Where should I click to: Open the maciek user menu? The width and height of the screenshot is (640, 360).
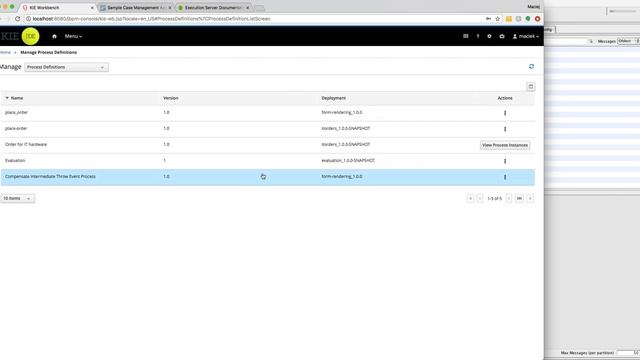click(526, 36)
